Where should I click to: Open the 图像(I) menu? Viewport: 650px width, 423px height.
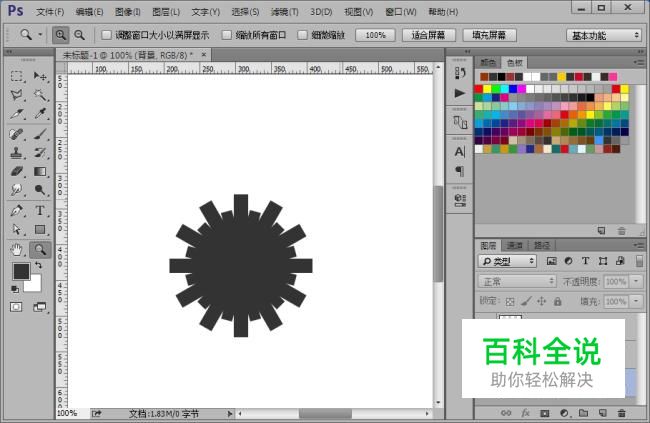coord(128,12)
